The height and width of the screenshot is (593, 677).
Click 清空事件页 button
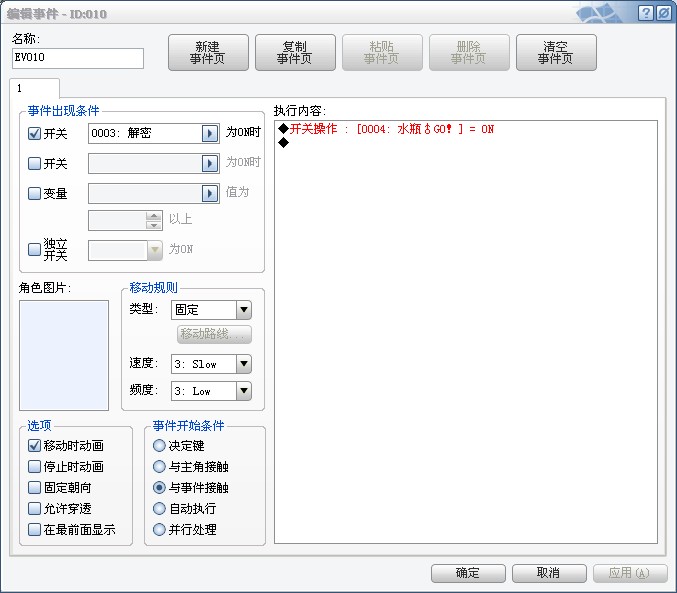[x=556, y=53]
